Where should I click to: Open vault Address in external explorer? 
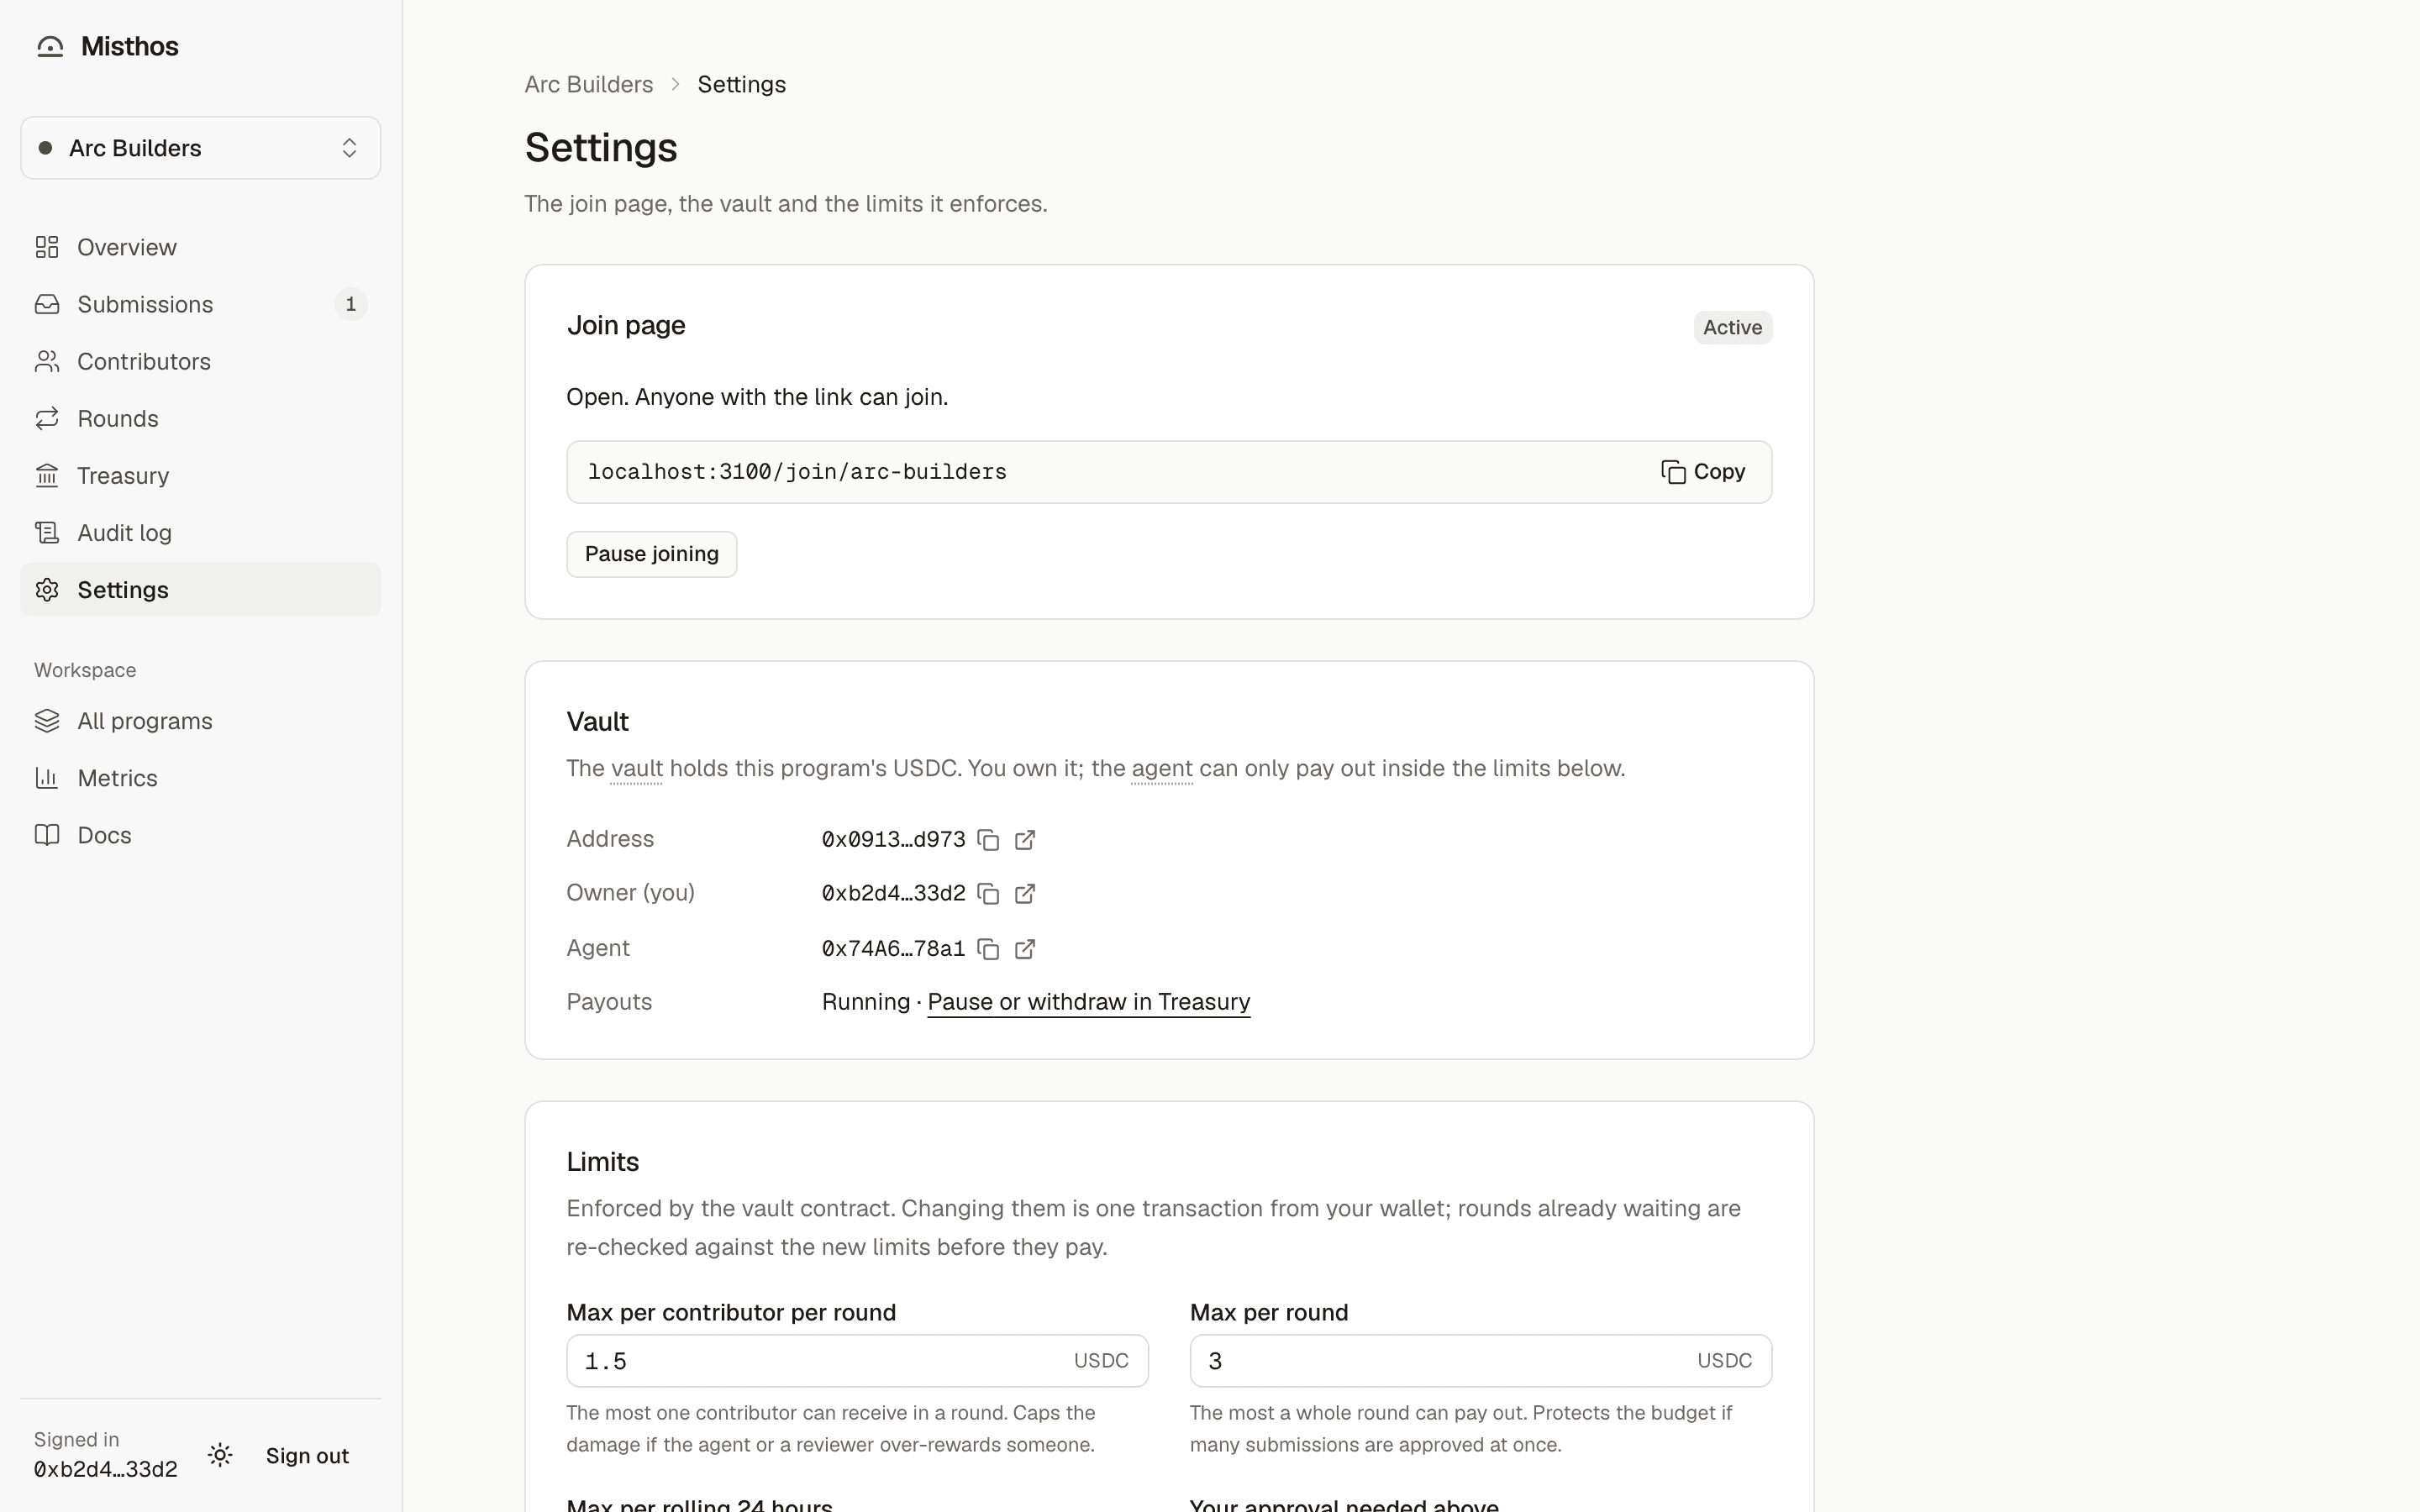pyautogui.click(x=1025, y=840)
